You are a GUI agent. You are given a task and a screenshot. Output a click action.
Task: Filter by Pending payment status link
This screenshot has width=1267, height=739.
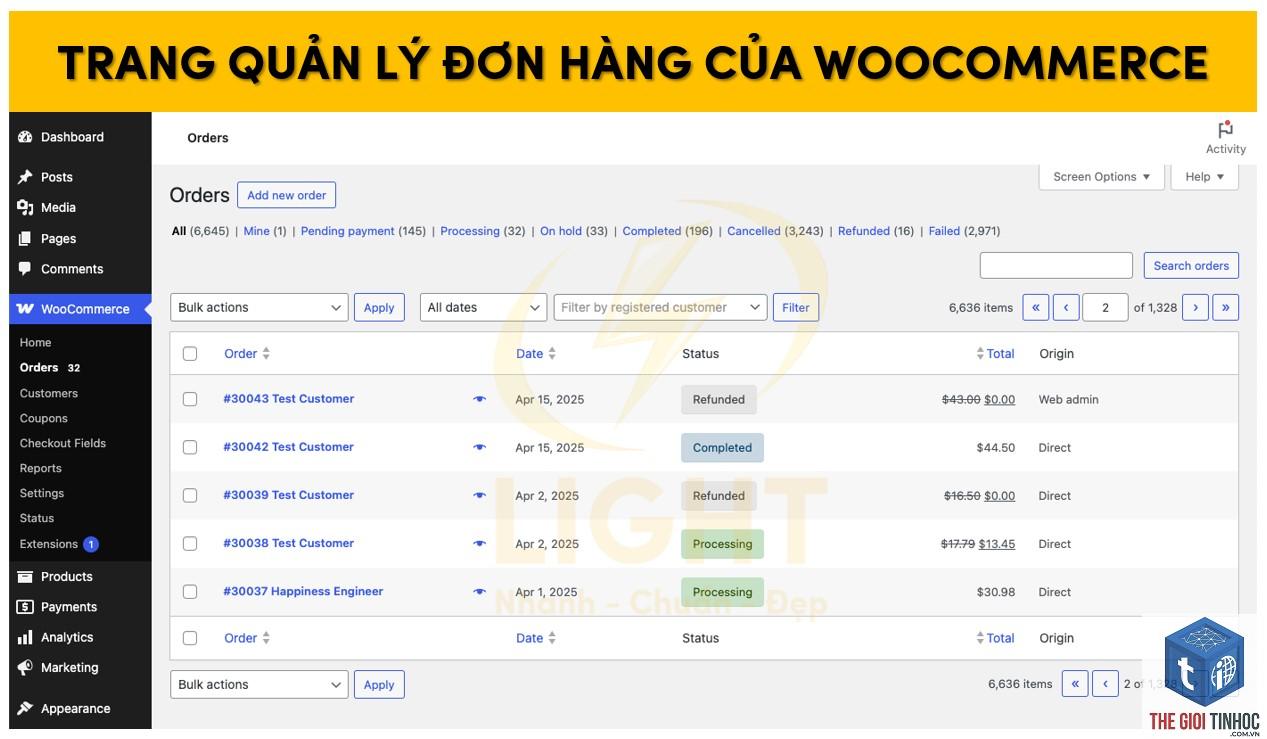pyautogui.click(x=348, y=231)
